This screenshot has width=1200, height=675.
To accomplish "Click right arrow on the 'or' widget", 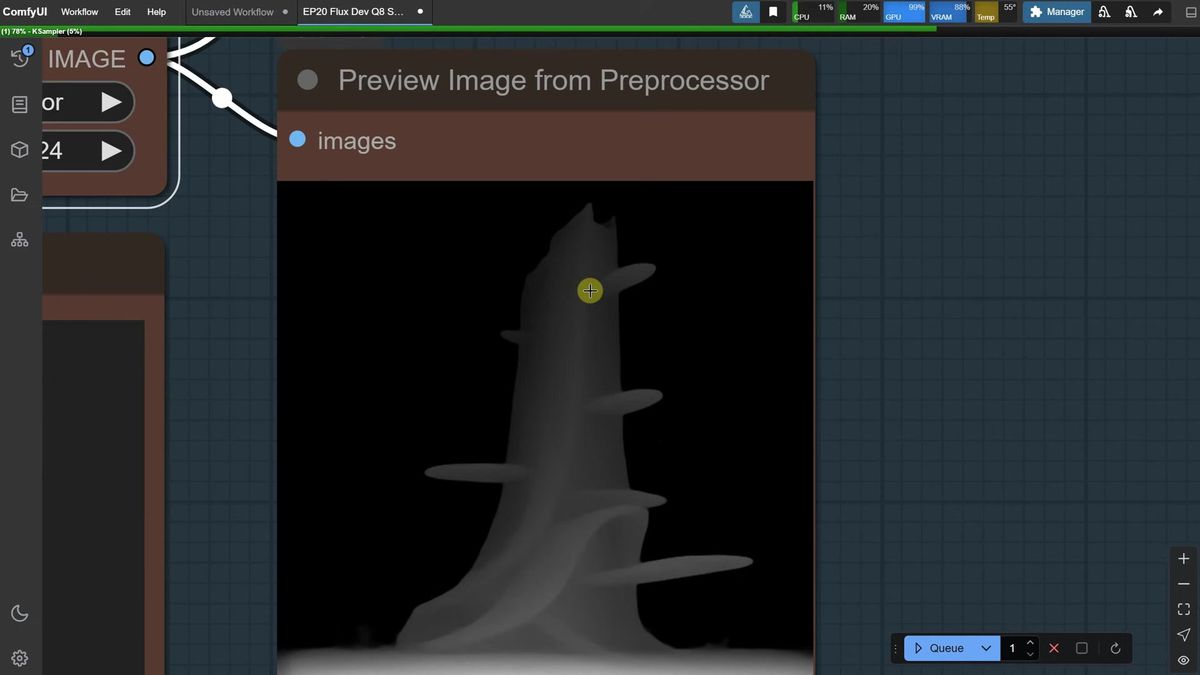I will point(111,101).
